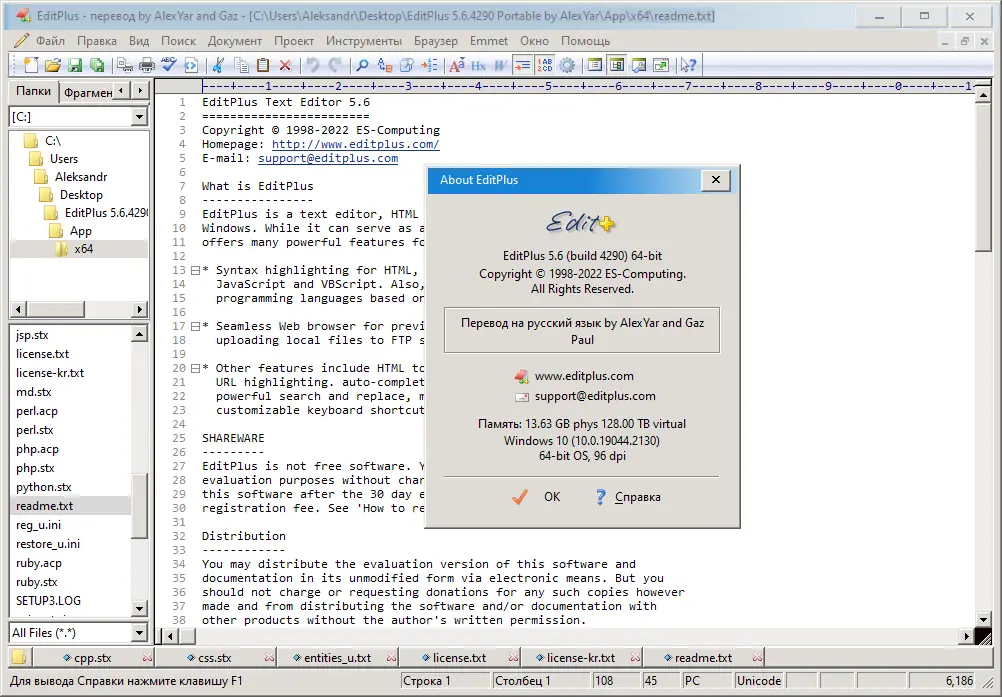Open the [C:] drive dropdown
1002x697 pixels.
pos(140,117)
